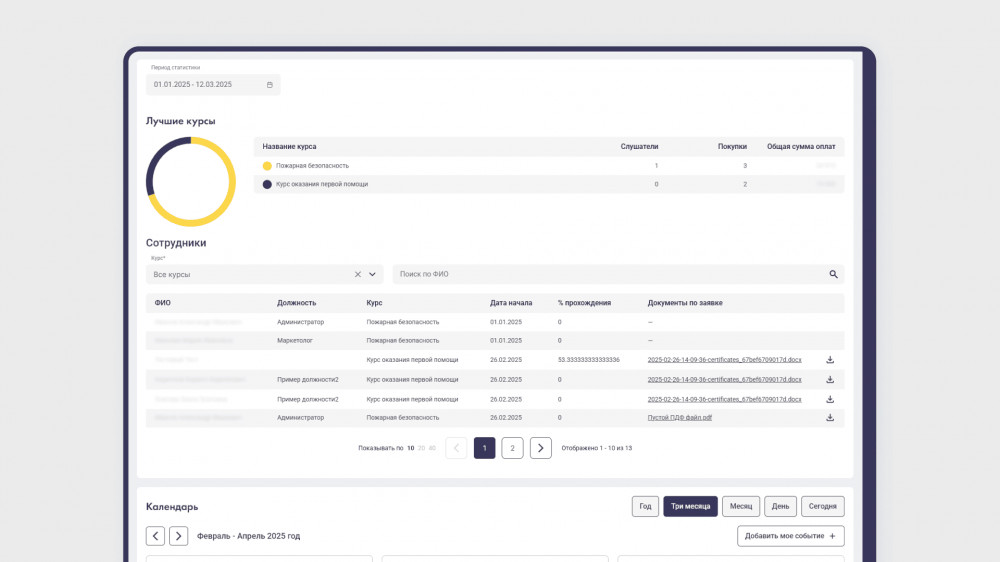The width and height of the screenshot is (1000, 562).
Task: Click next page arrow in pagination
Action: (541, 448)
